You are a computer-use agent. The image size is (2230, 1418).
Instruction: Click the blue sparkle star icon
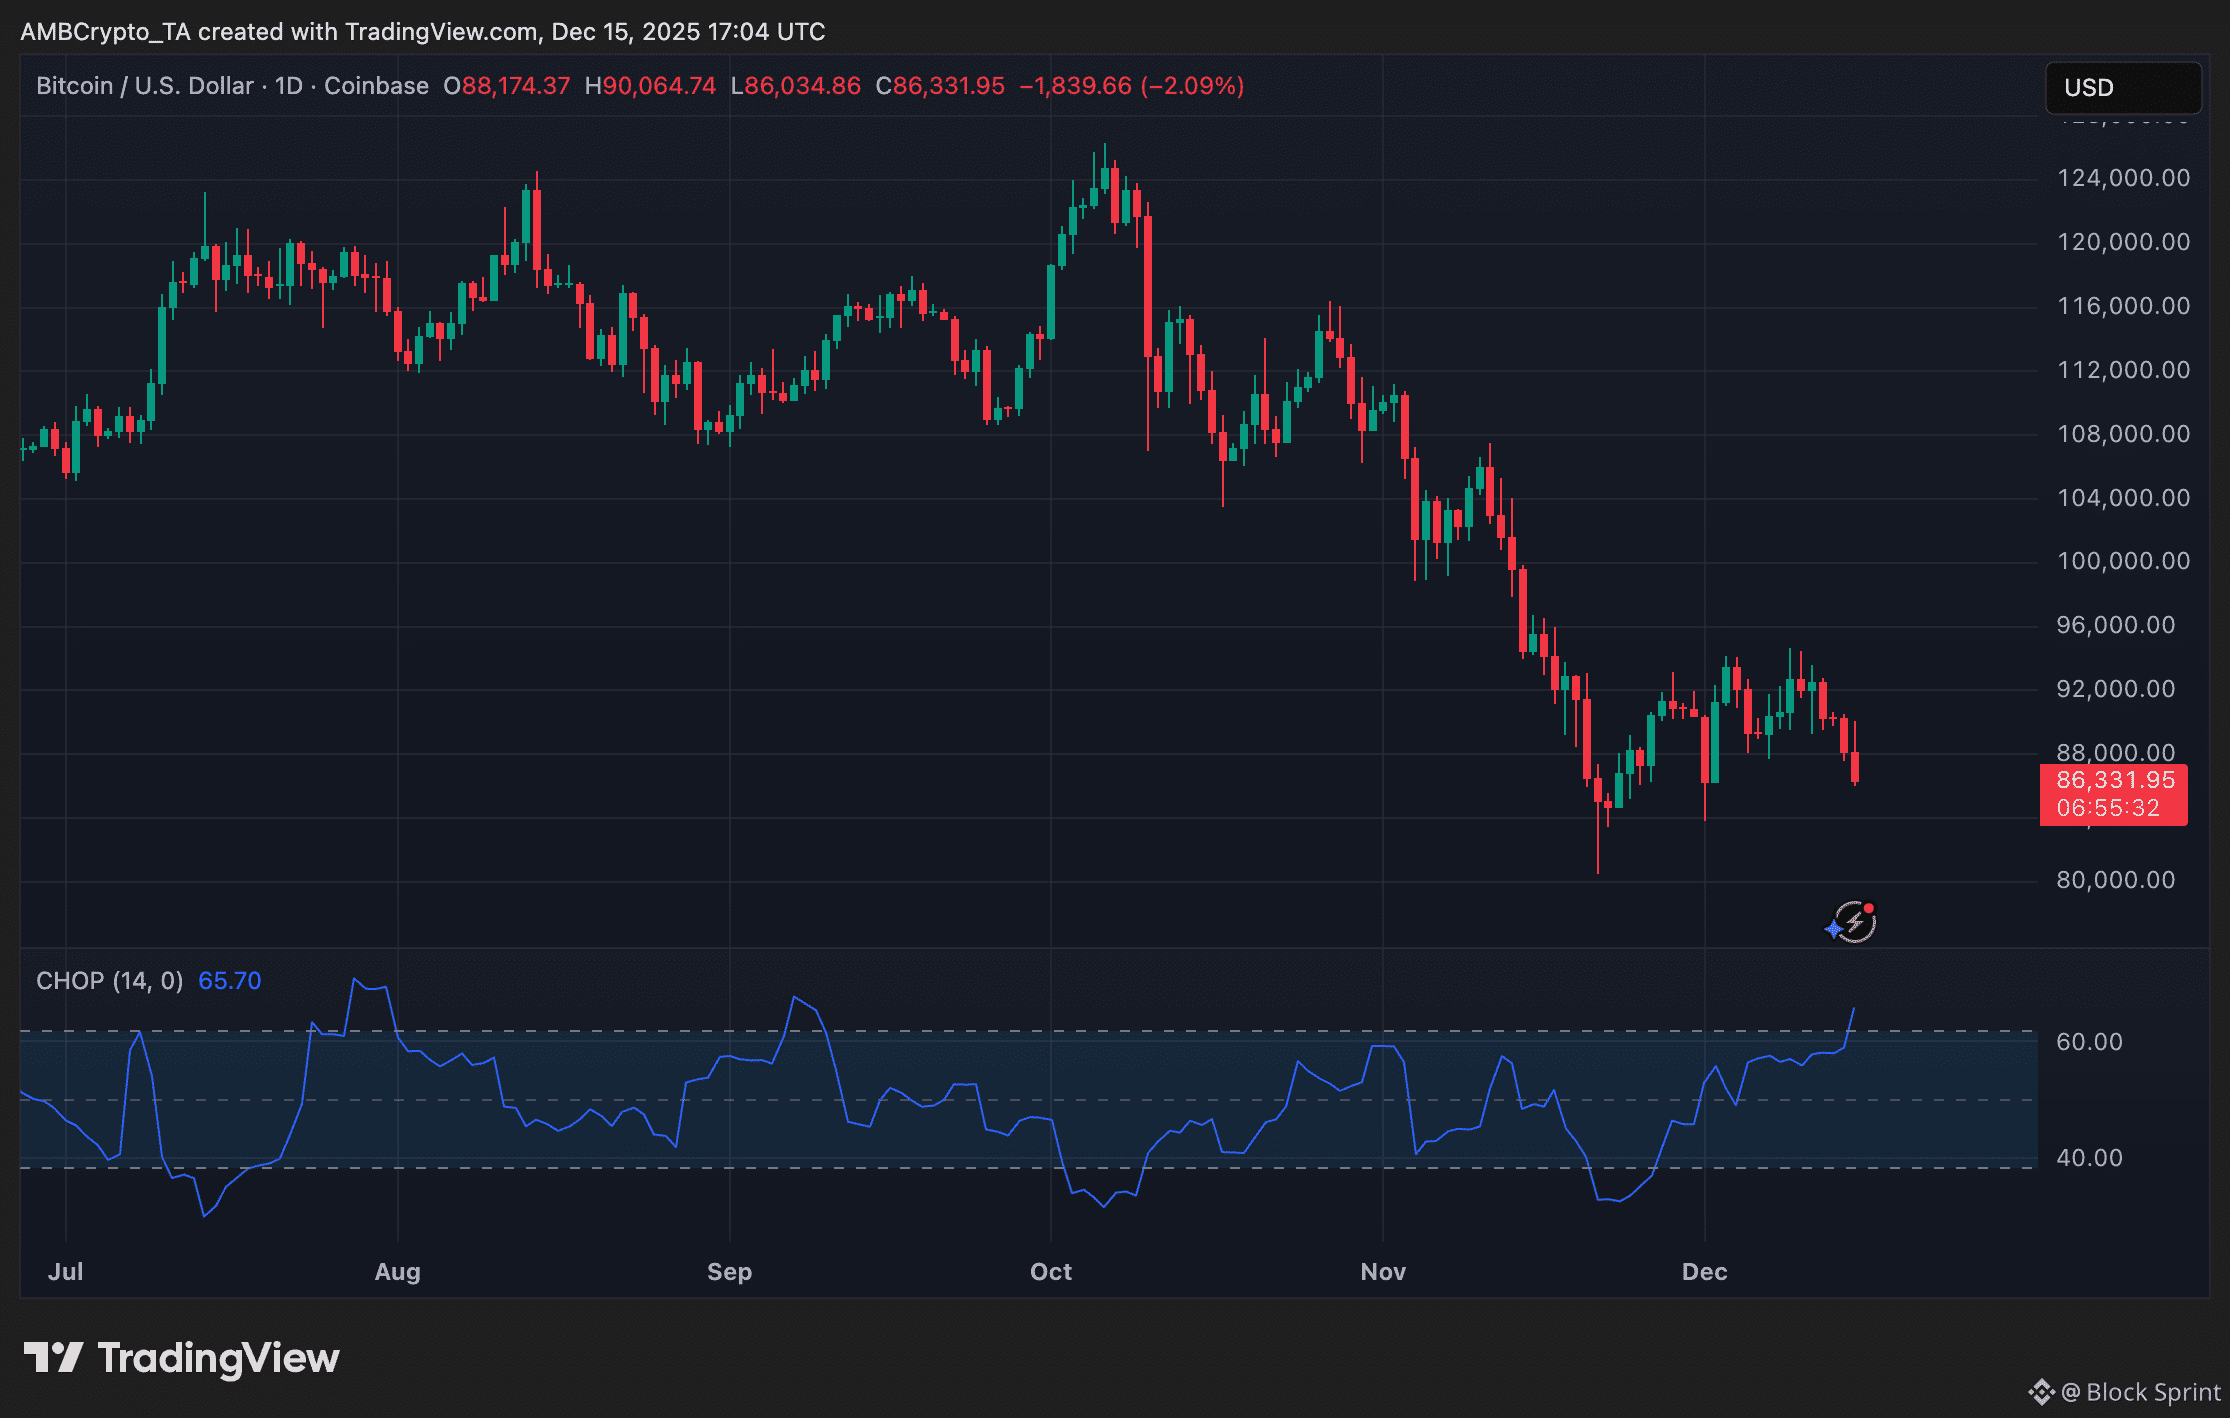(x=1833, y=930)
